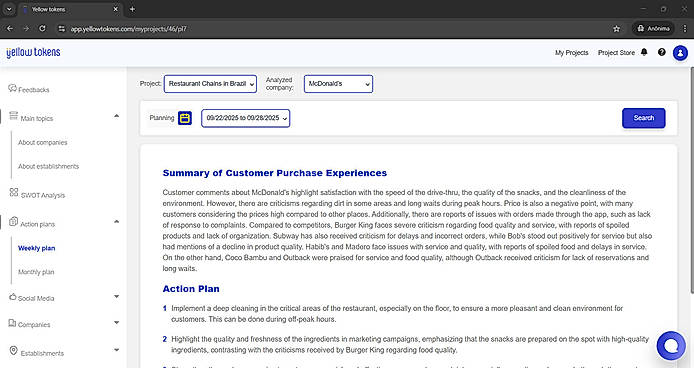The width and height of the screenshot is (694, 368).
Task: Open the Analyzed company dropdown
Action: pyautogui.click(x=339, y=84)
